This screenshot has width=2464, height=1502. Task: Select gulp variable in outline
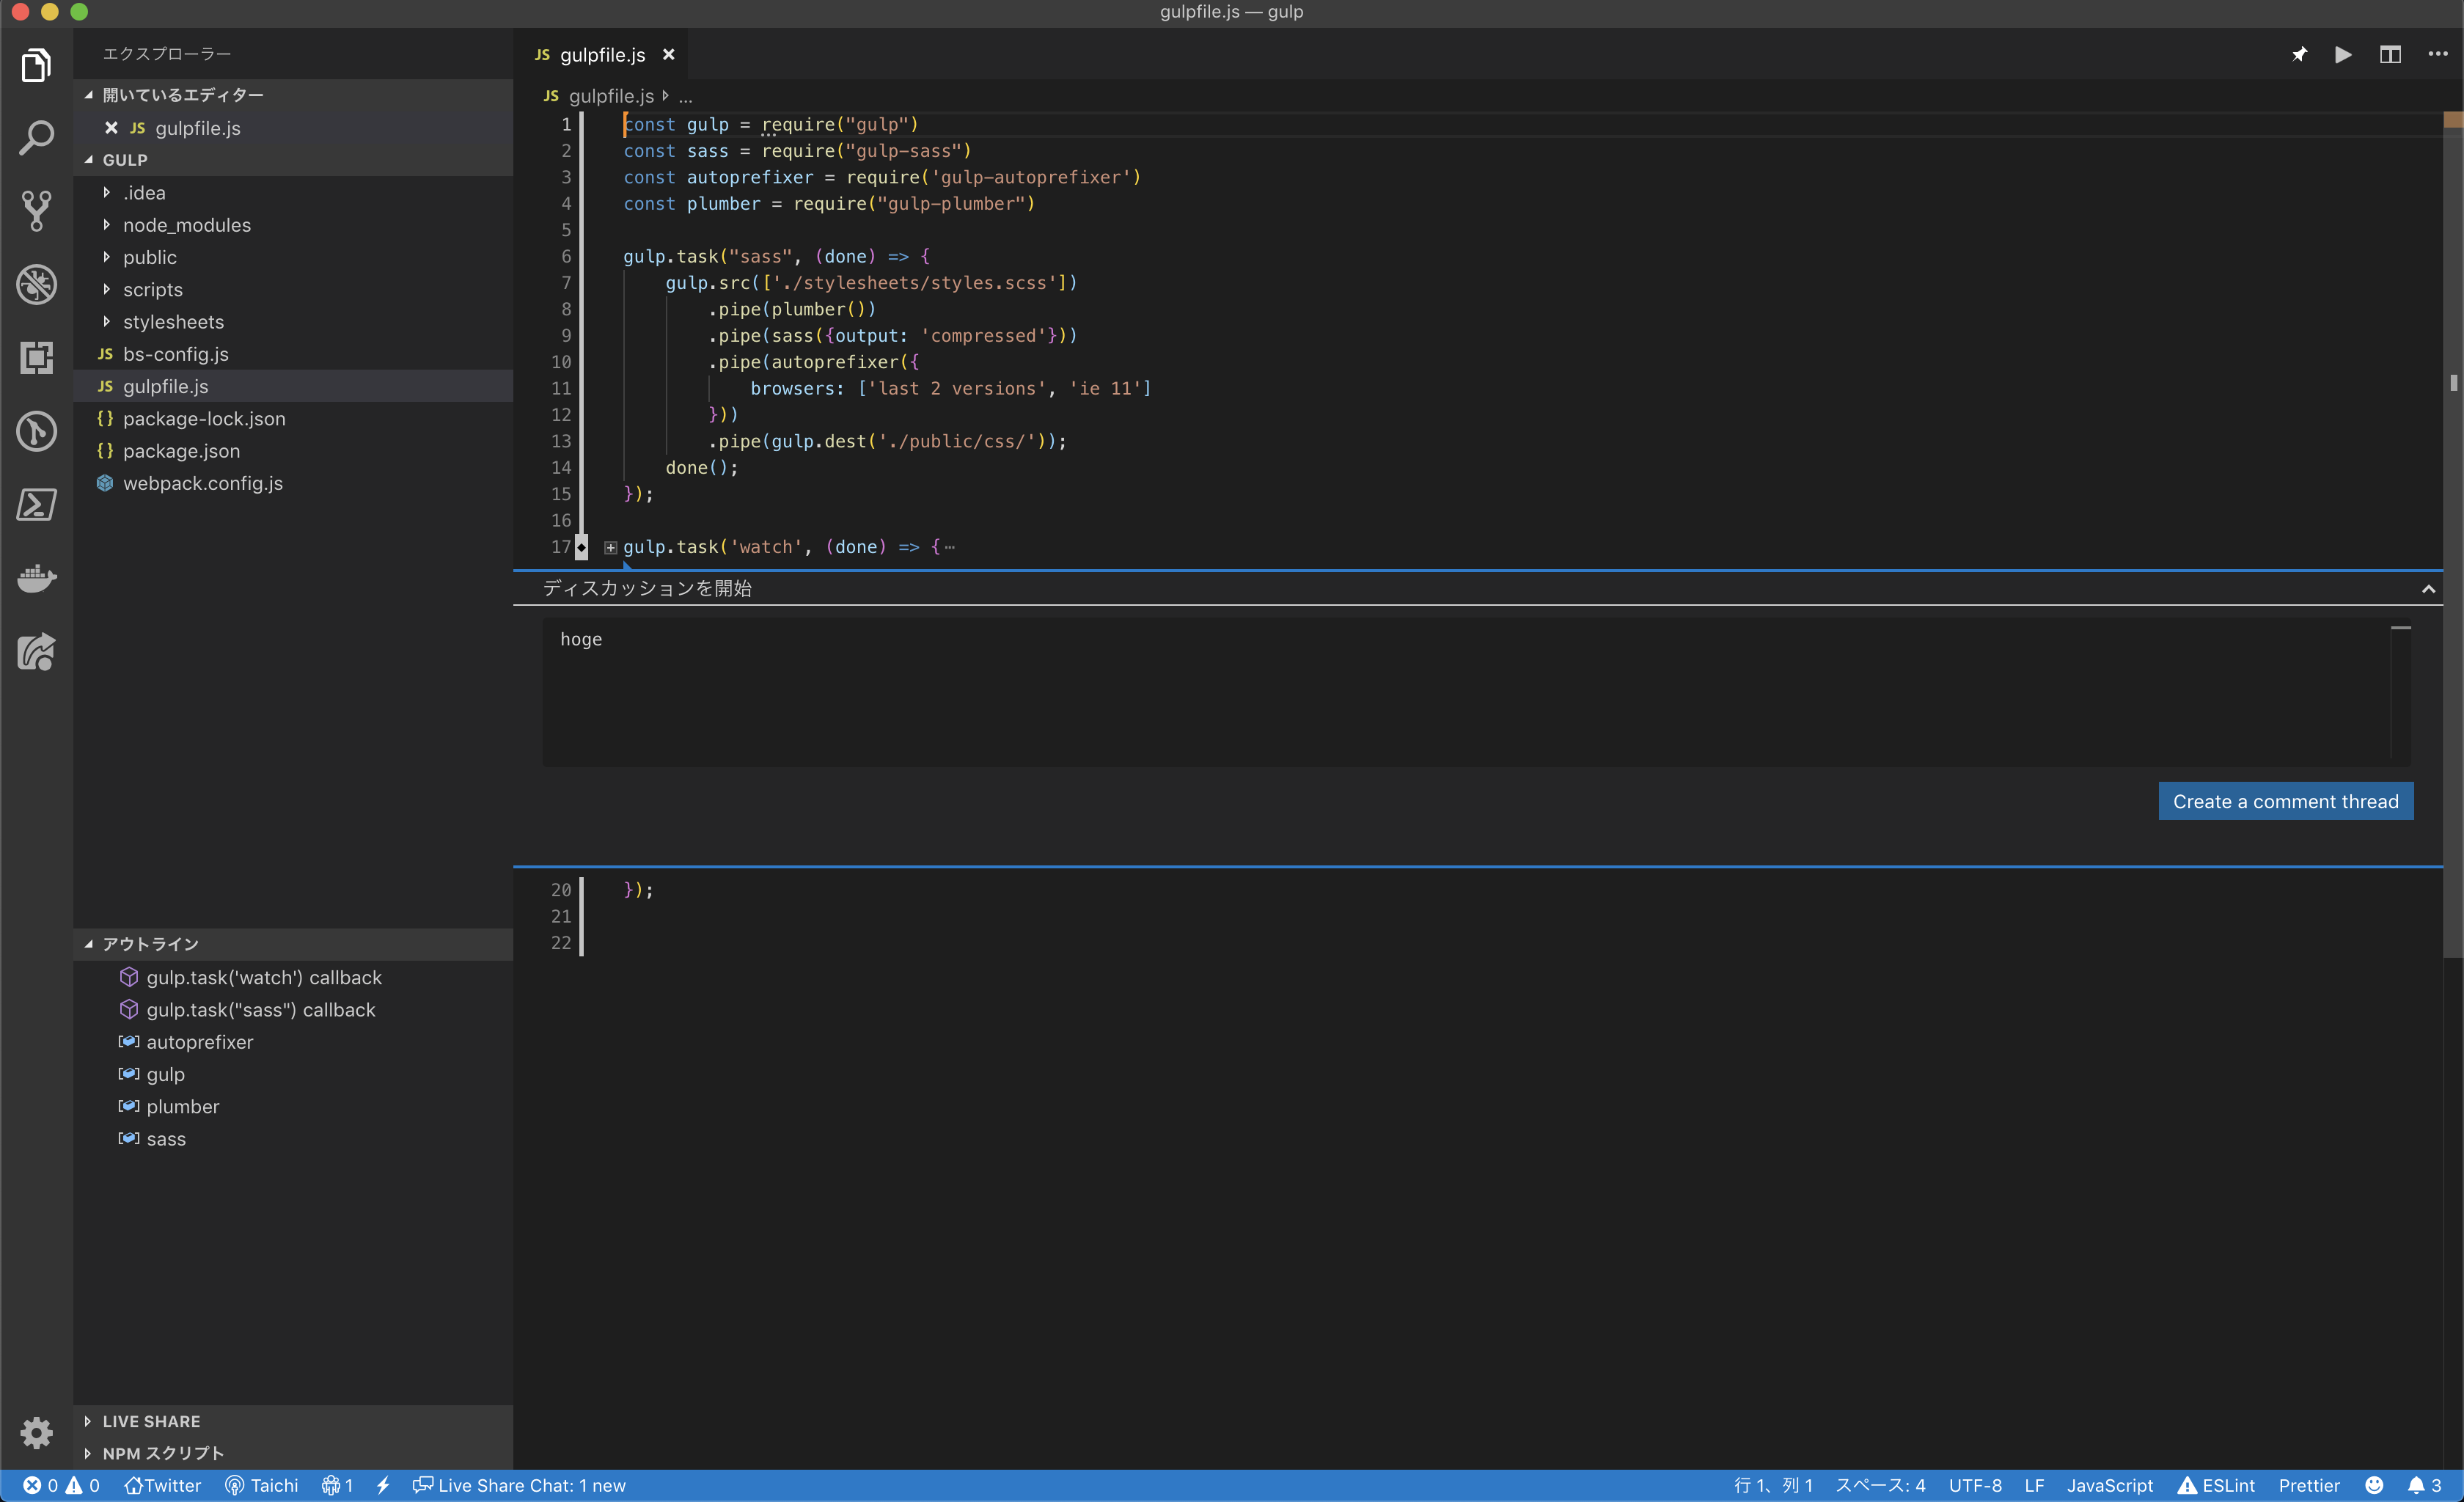coord(293,1074)
